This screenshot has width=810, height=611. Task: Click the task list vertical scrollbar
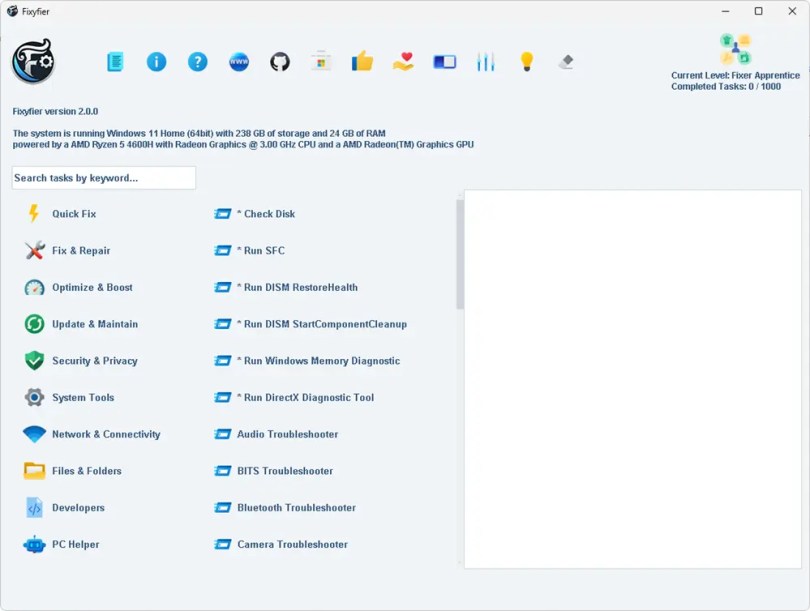(460, 255)
